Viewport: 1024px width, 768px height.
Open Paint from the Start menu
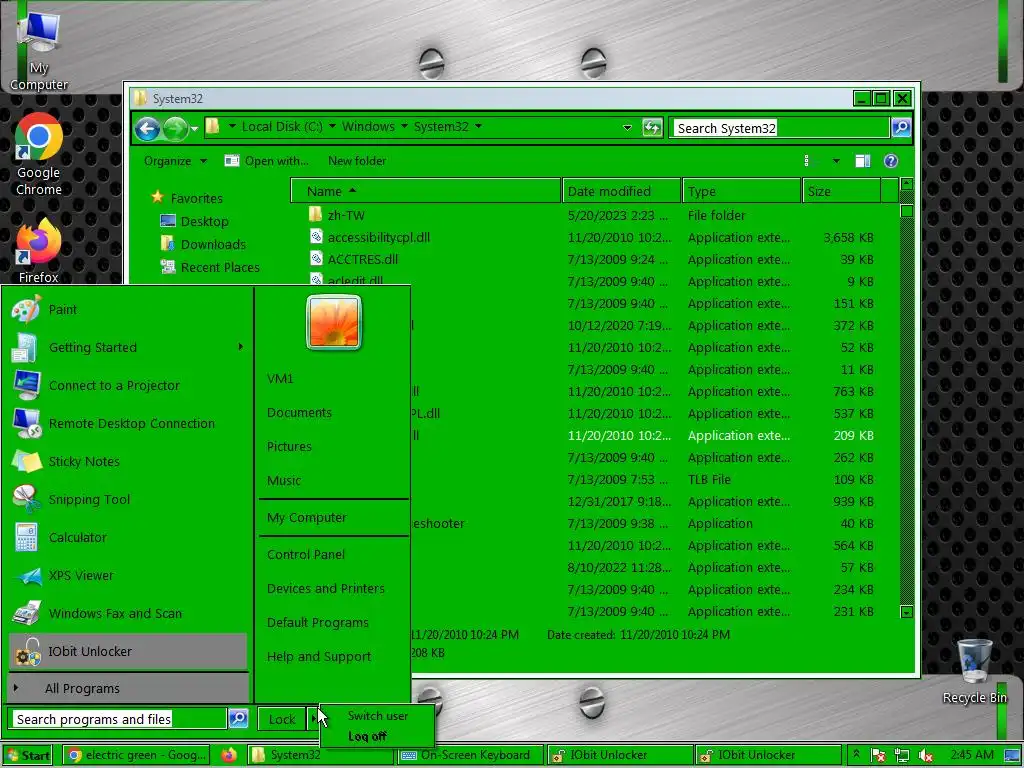point(128,310)
